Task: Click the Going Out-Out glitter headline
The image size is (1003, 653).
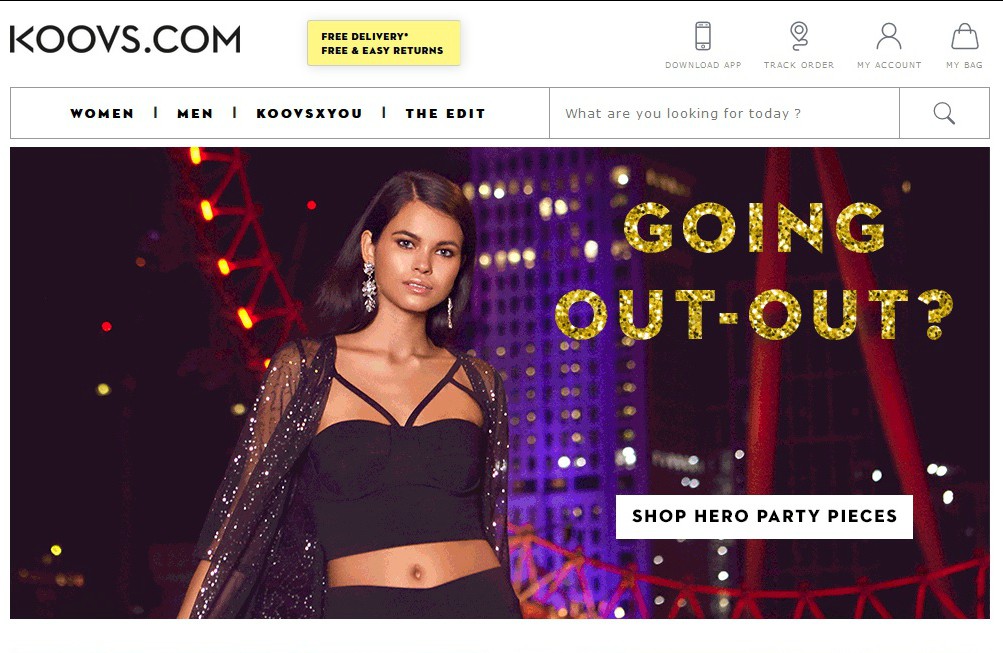Action: [754, 271]
